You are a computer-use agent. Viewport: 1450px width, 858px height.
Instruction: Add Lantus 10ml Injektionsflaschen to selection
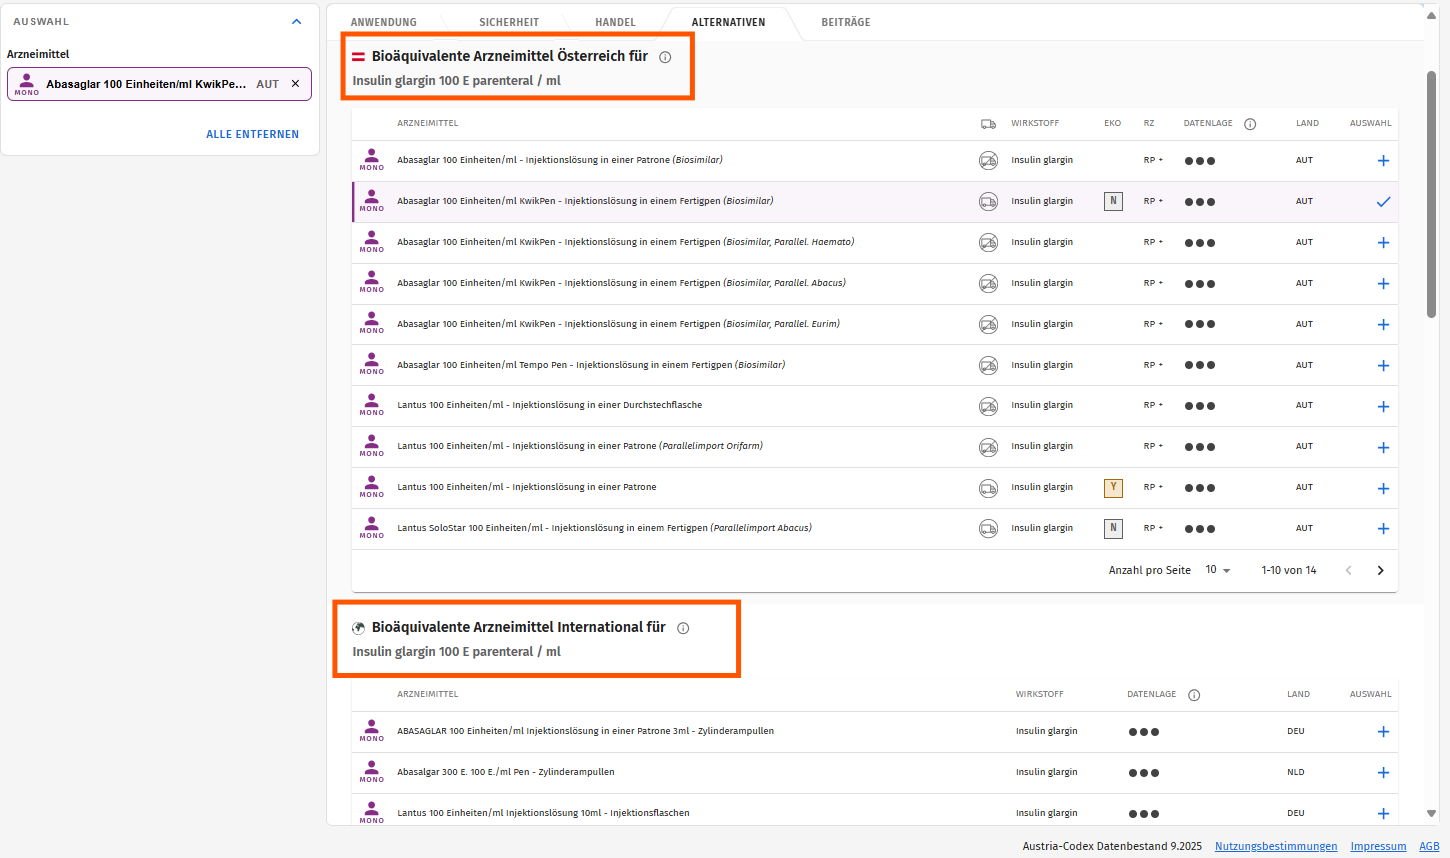click(1383, 814)
